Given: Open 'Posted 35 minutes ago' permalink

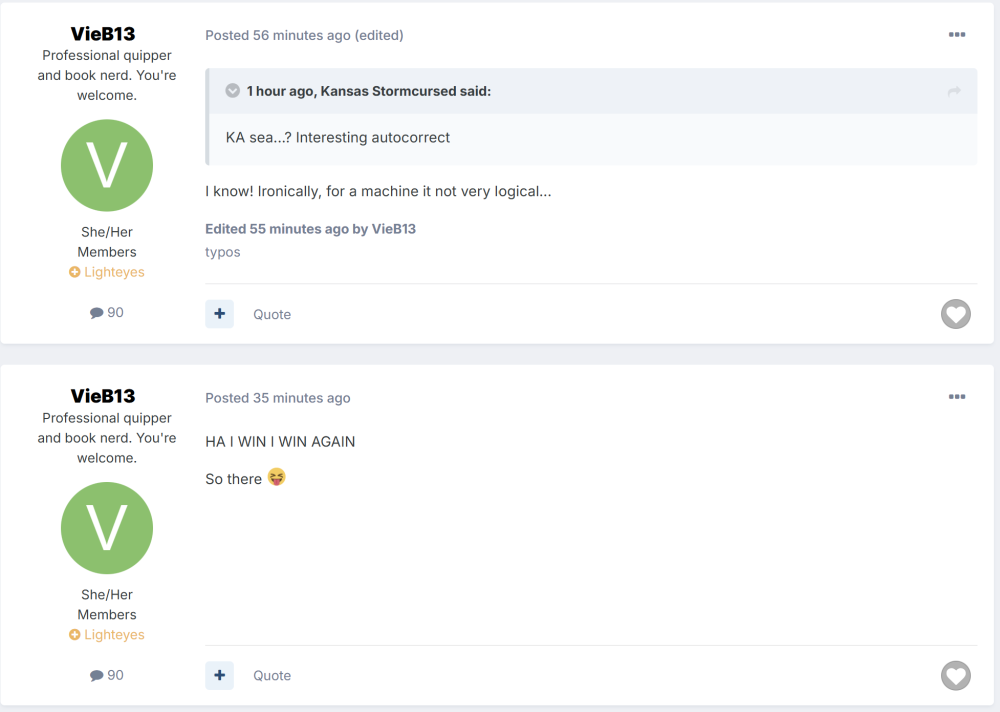Looking at the screenshot, I should tap(277, 398).
